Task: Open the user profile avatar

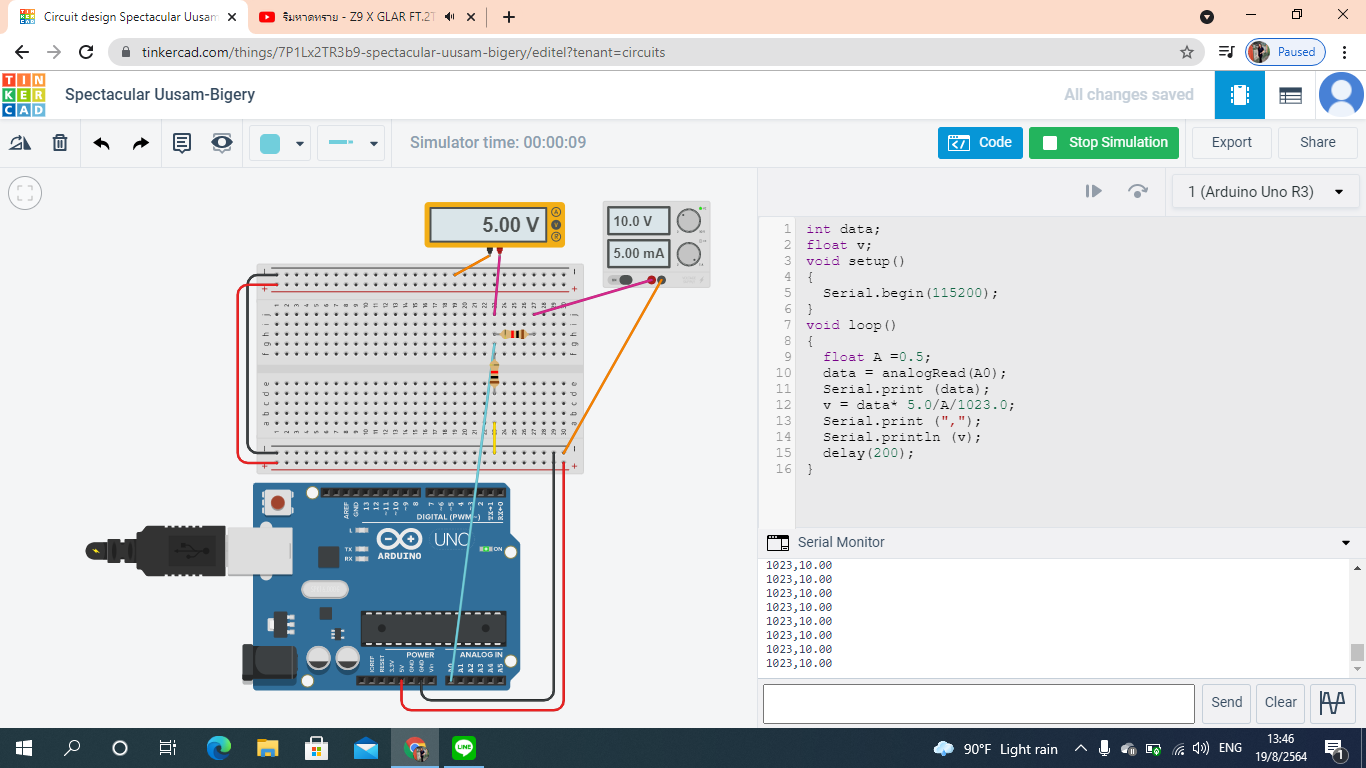Action: [x=1341, y=95]
